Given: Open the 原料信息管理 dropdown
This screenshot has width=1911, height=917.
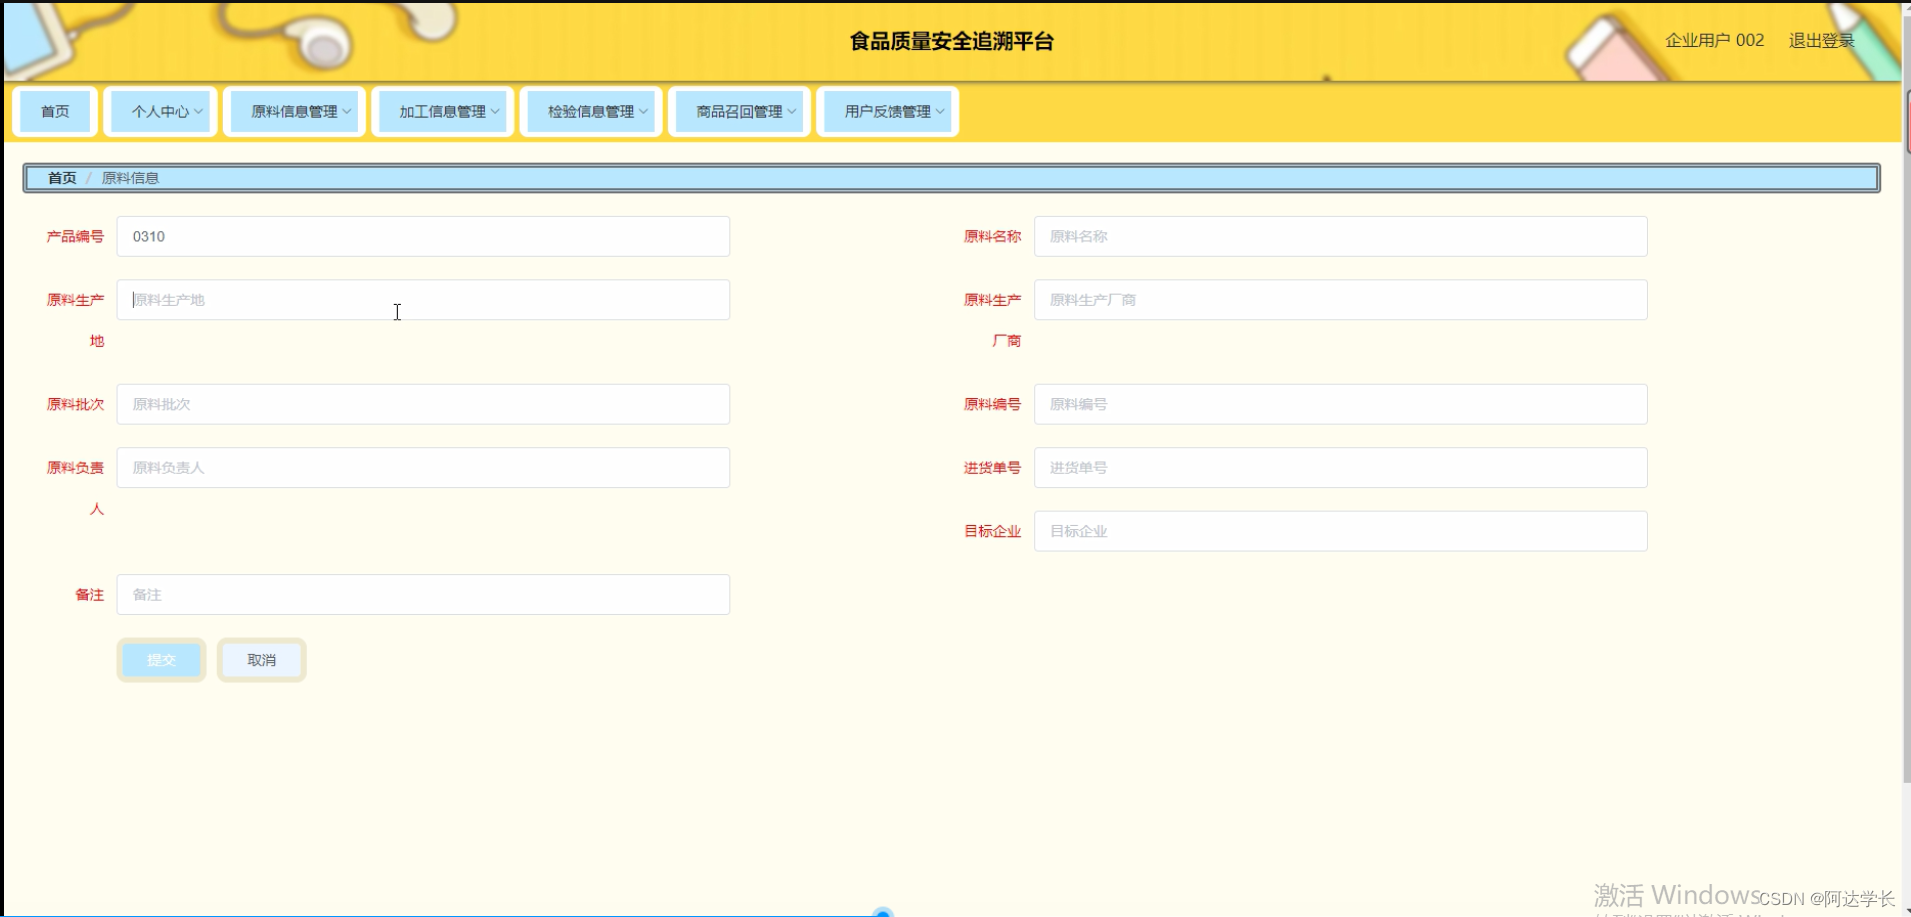Looking at the screenshot, I should point(294,111).
